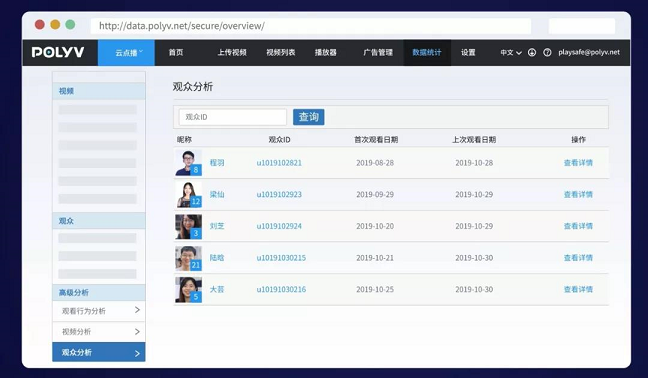Click first-view date 2019-10-25
Viewport: 648px width, 378px height.
[375, 289]
